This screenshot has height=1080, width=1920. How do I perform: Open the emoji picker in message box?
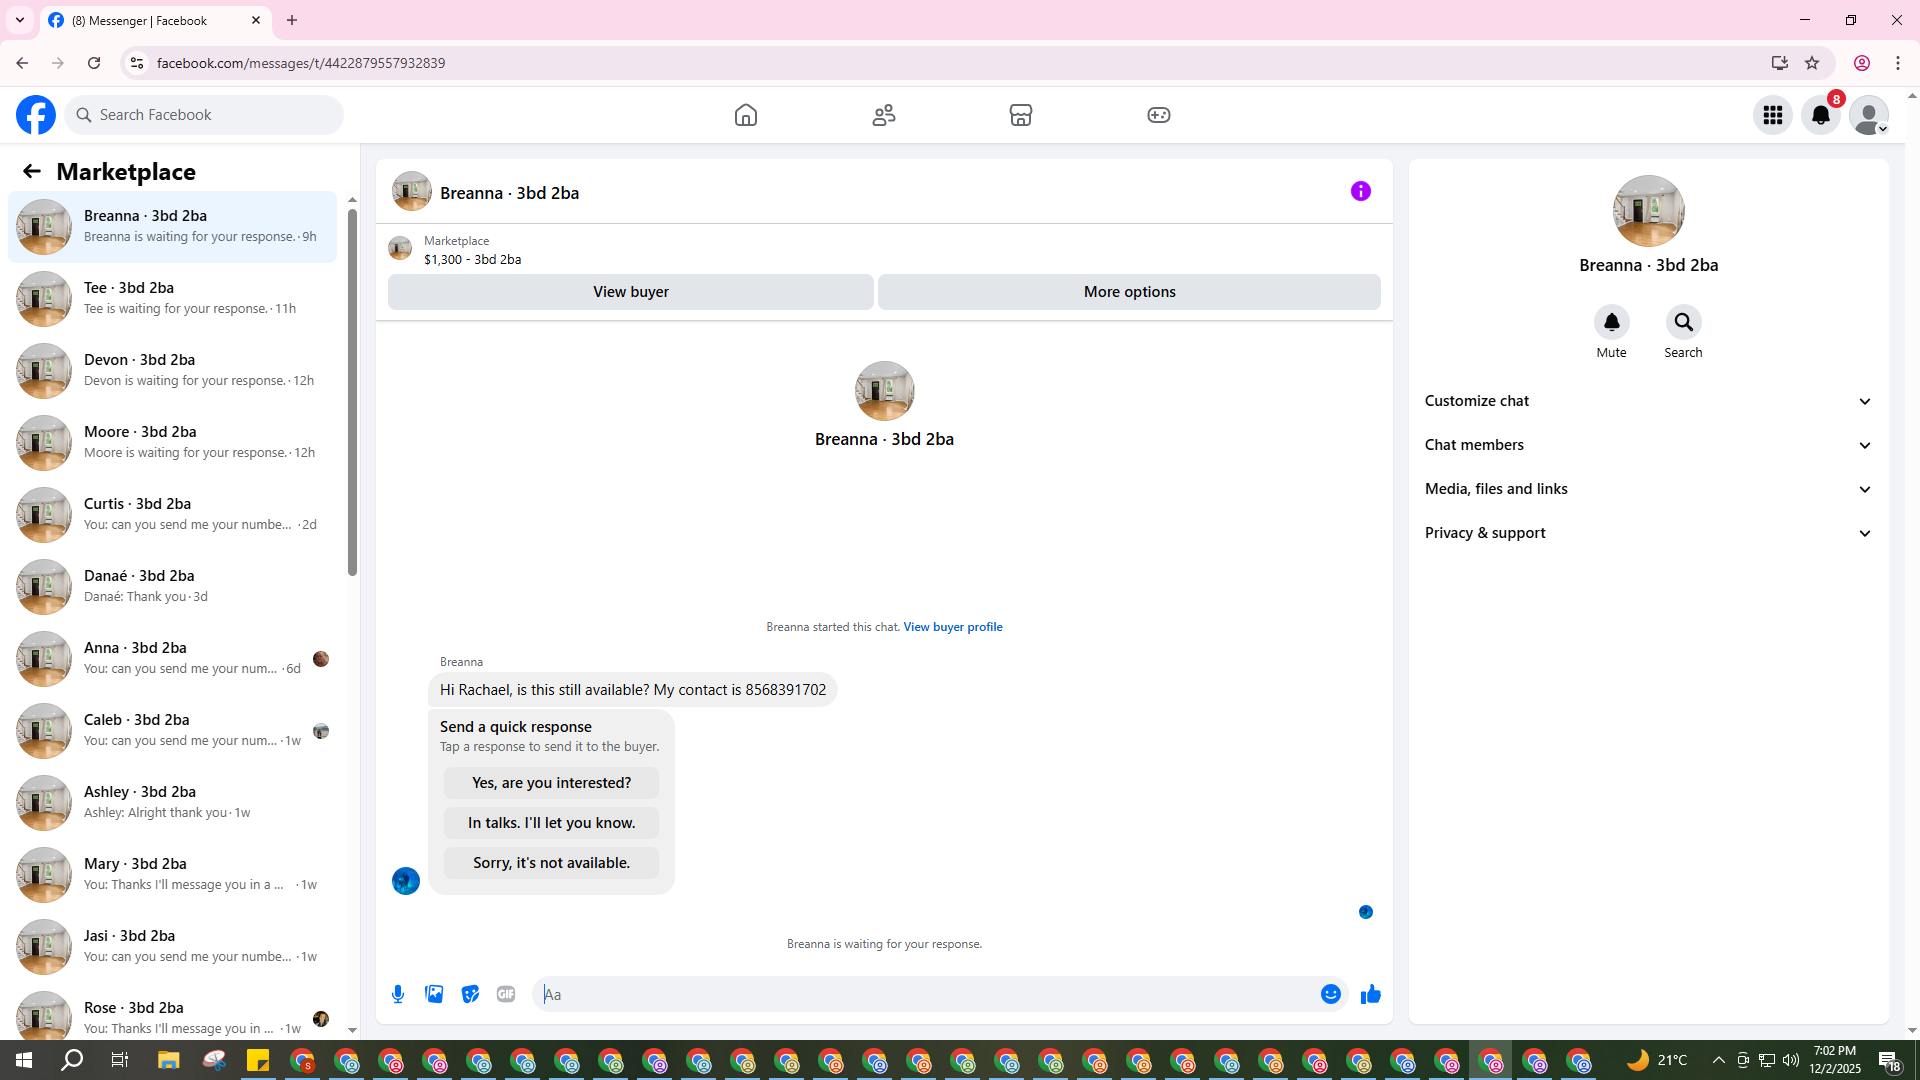coord(1330,994)
